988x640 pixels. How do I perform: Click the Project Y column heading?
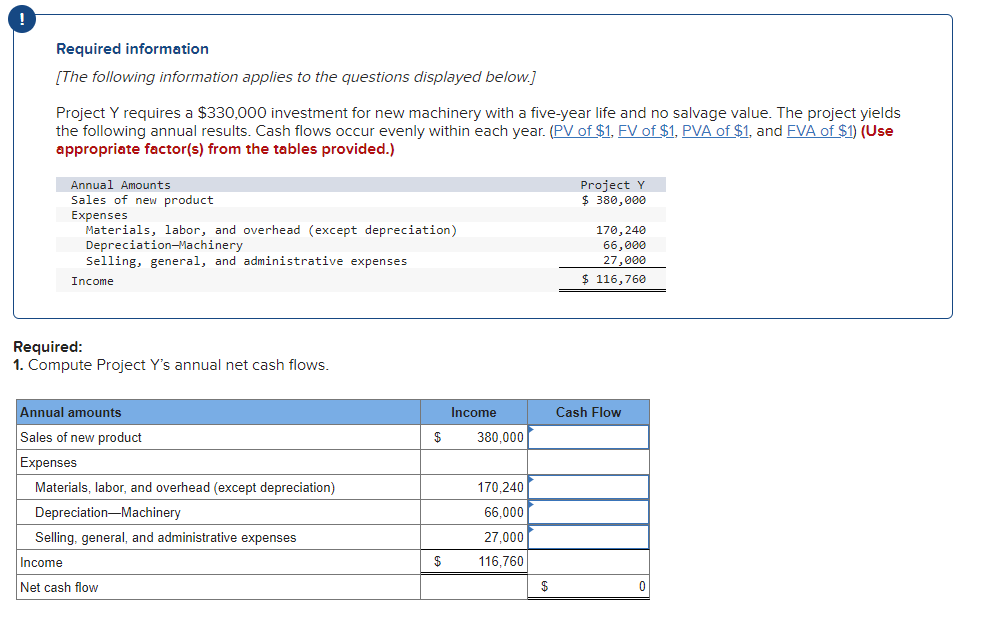click(612, 185)
